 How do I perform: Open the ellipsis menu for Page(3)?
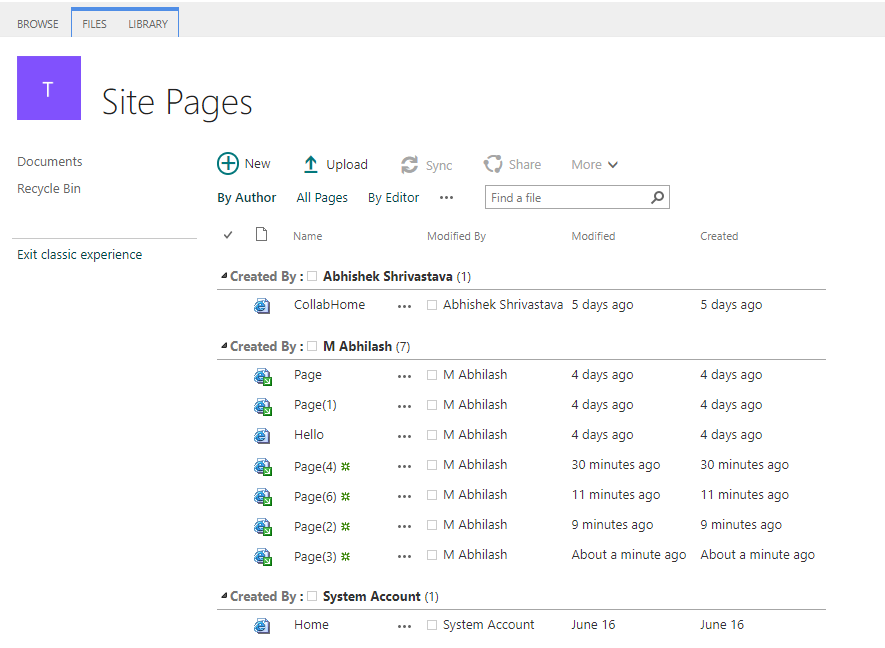point(404,556)
